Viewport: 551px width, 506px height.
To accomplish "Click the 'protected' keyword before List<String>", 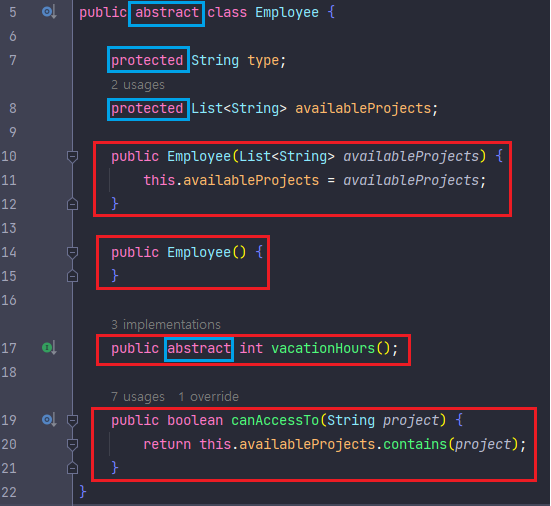I will pyautogui.click(x=147, y=109).
